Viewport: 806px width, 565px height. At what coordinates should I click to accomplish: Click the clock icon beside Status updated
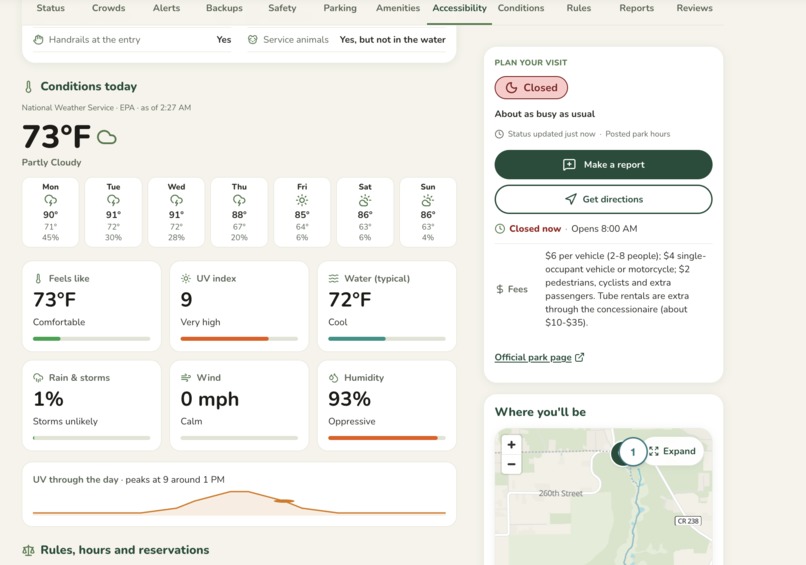[499, 134]
